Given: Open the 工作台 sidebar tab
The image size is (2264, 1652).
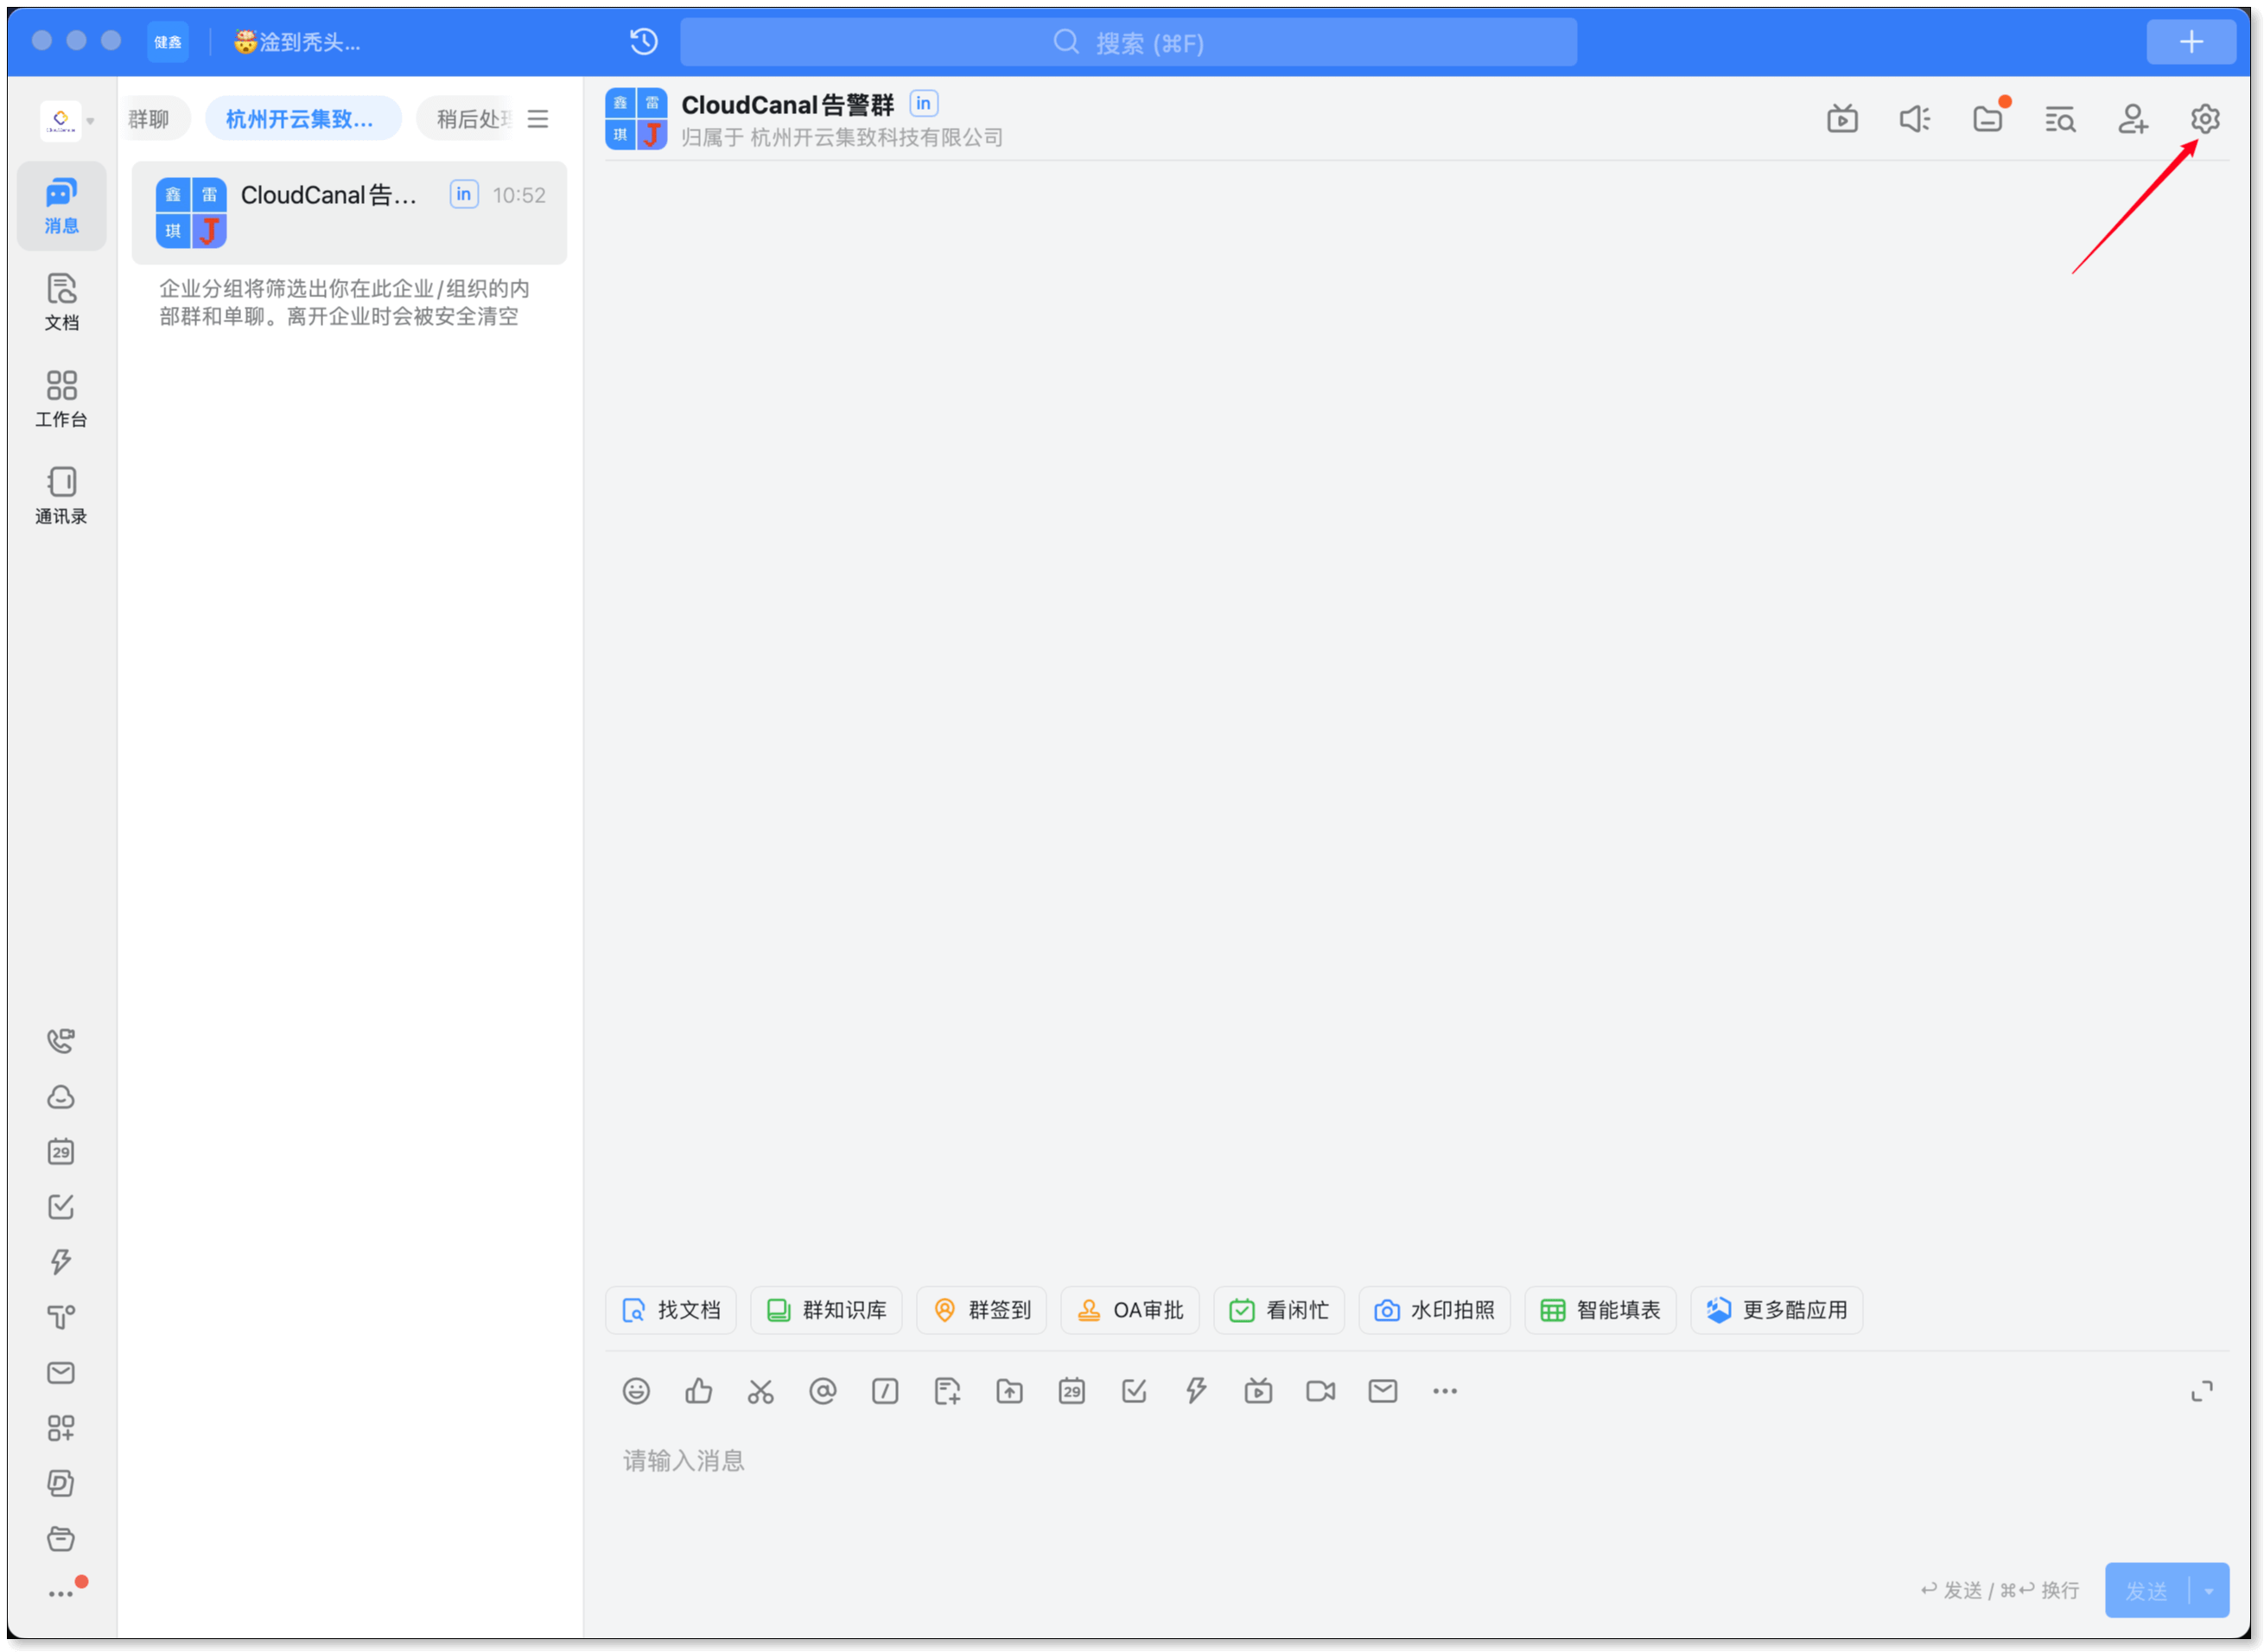Looking at the screenshot, I should [61, 398].
